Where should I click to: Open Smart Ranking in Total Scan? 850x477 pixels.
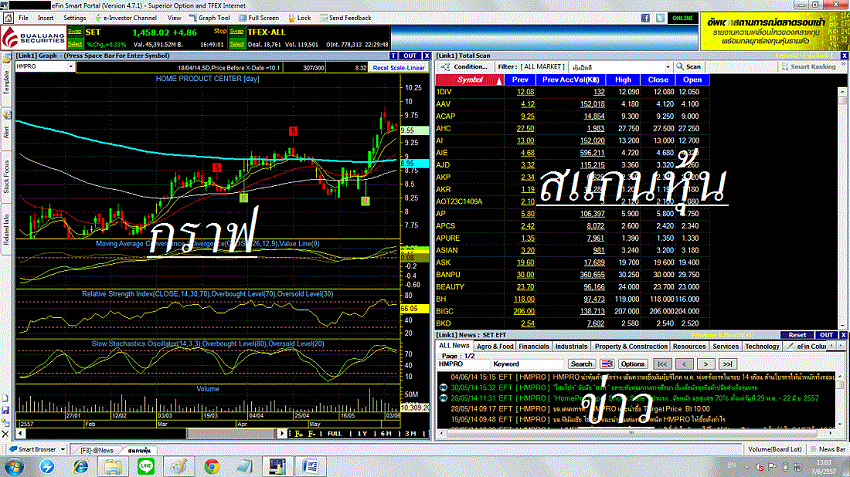809,67
